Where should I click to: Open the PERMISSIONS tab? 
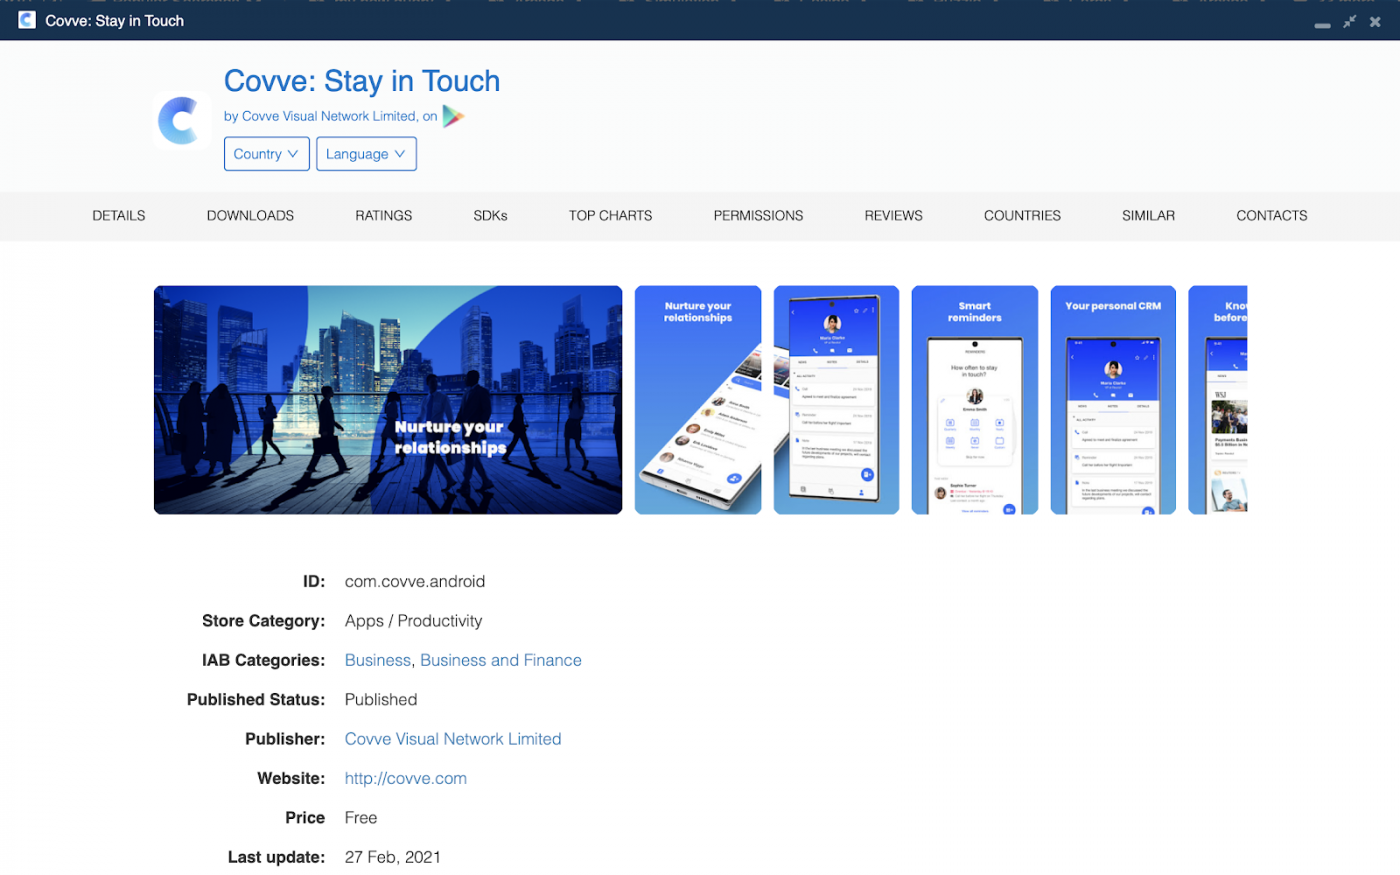(x=758, y=215)
